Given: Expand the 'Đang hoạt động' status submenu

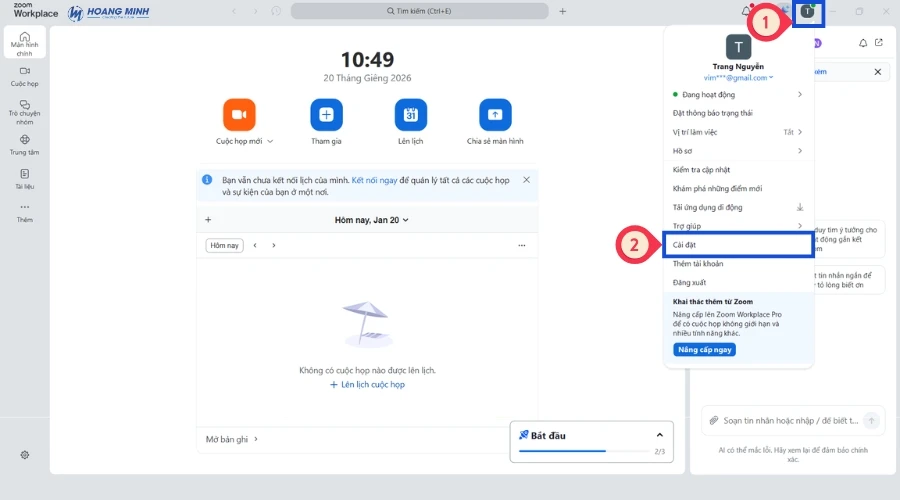Looking at the screenshot, I should point(799,95).
